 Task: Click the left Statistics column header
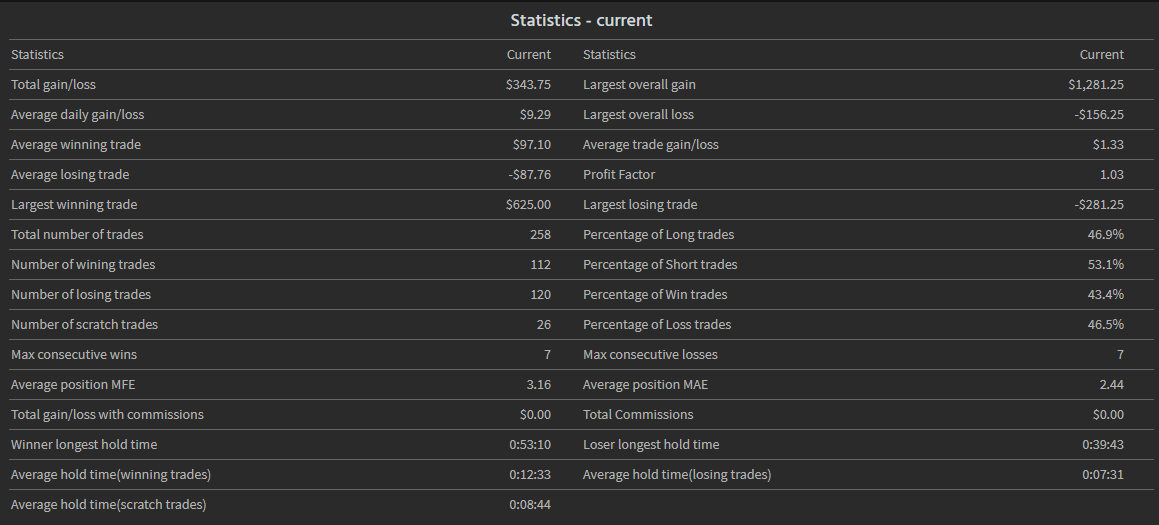click(x=37, y=55)
